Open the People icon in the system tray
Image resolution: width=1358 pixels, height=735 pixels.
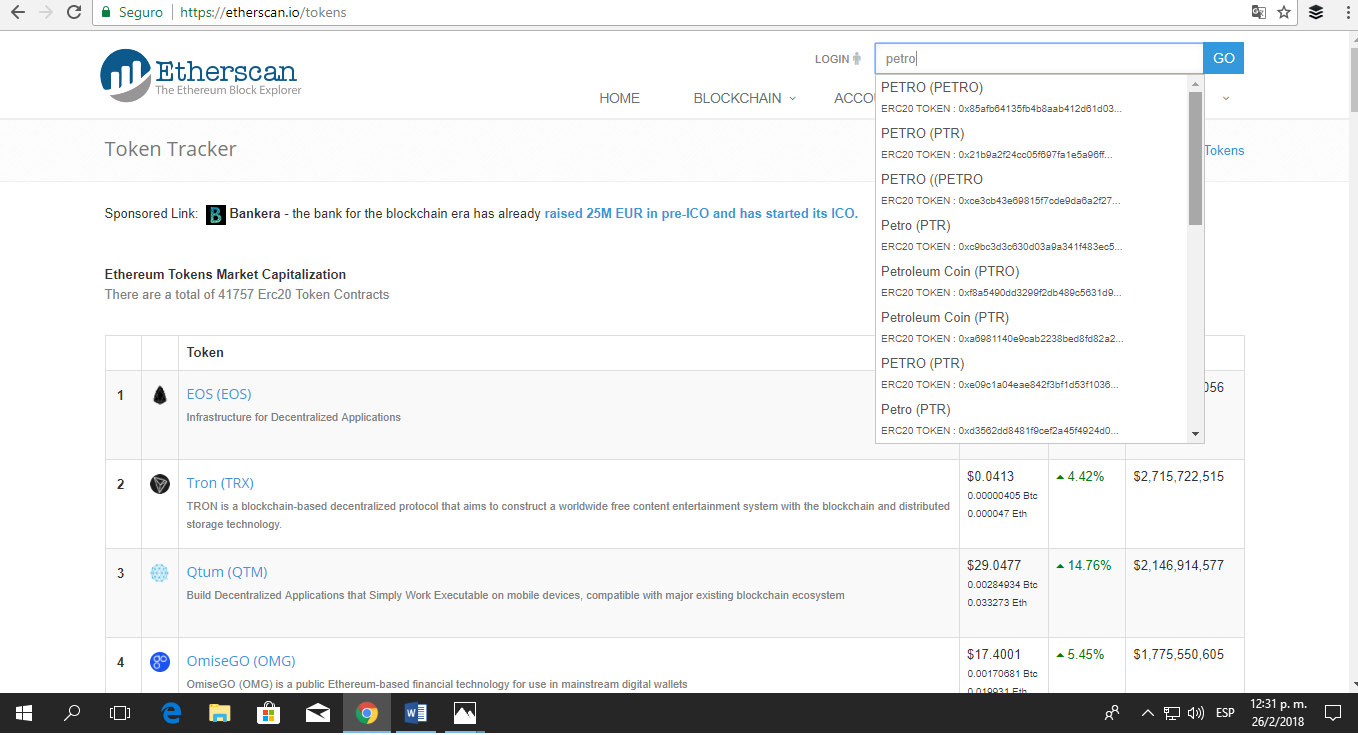[1112, 713]
